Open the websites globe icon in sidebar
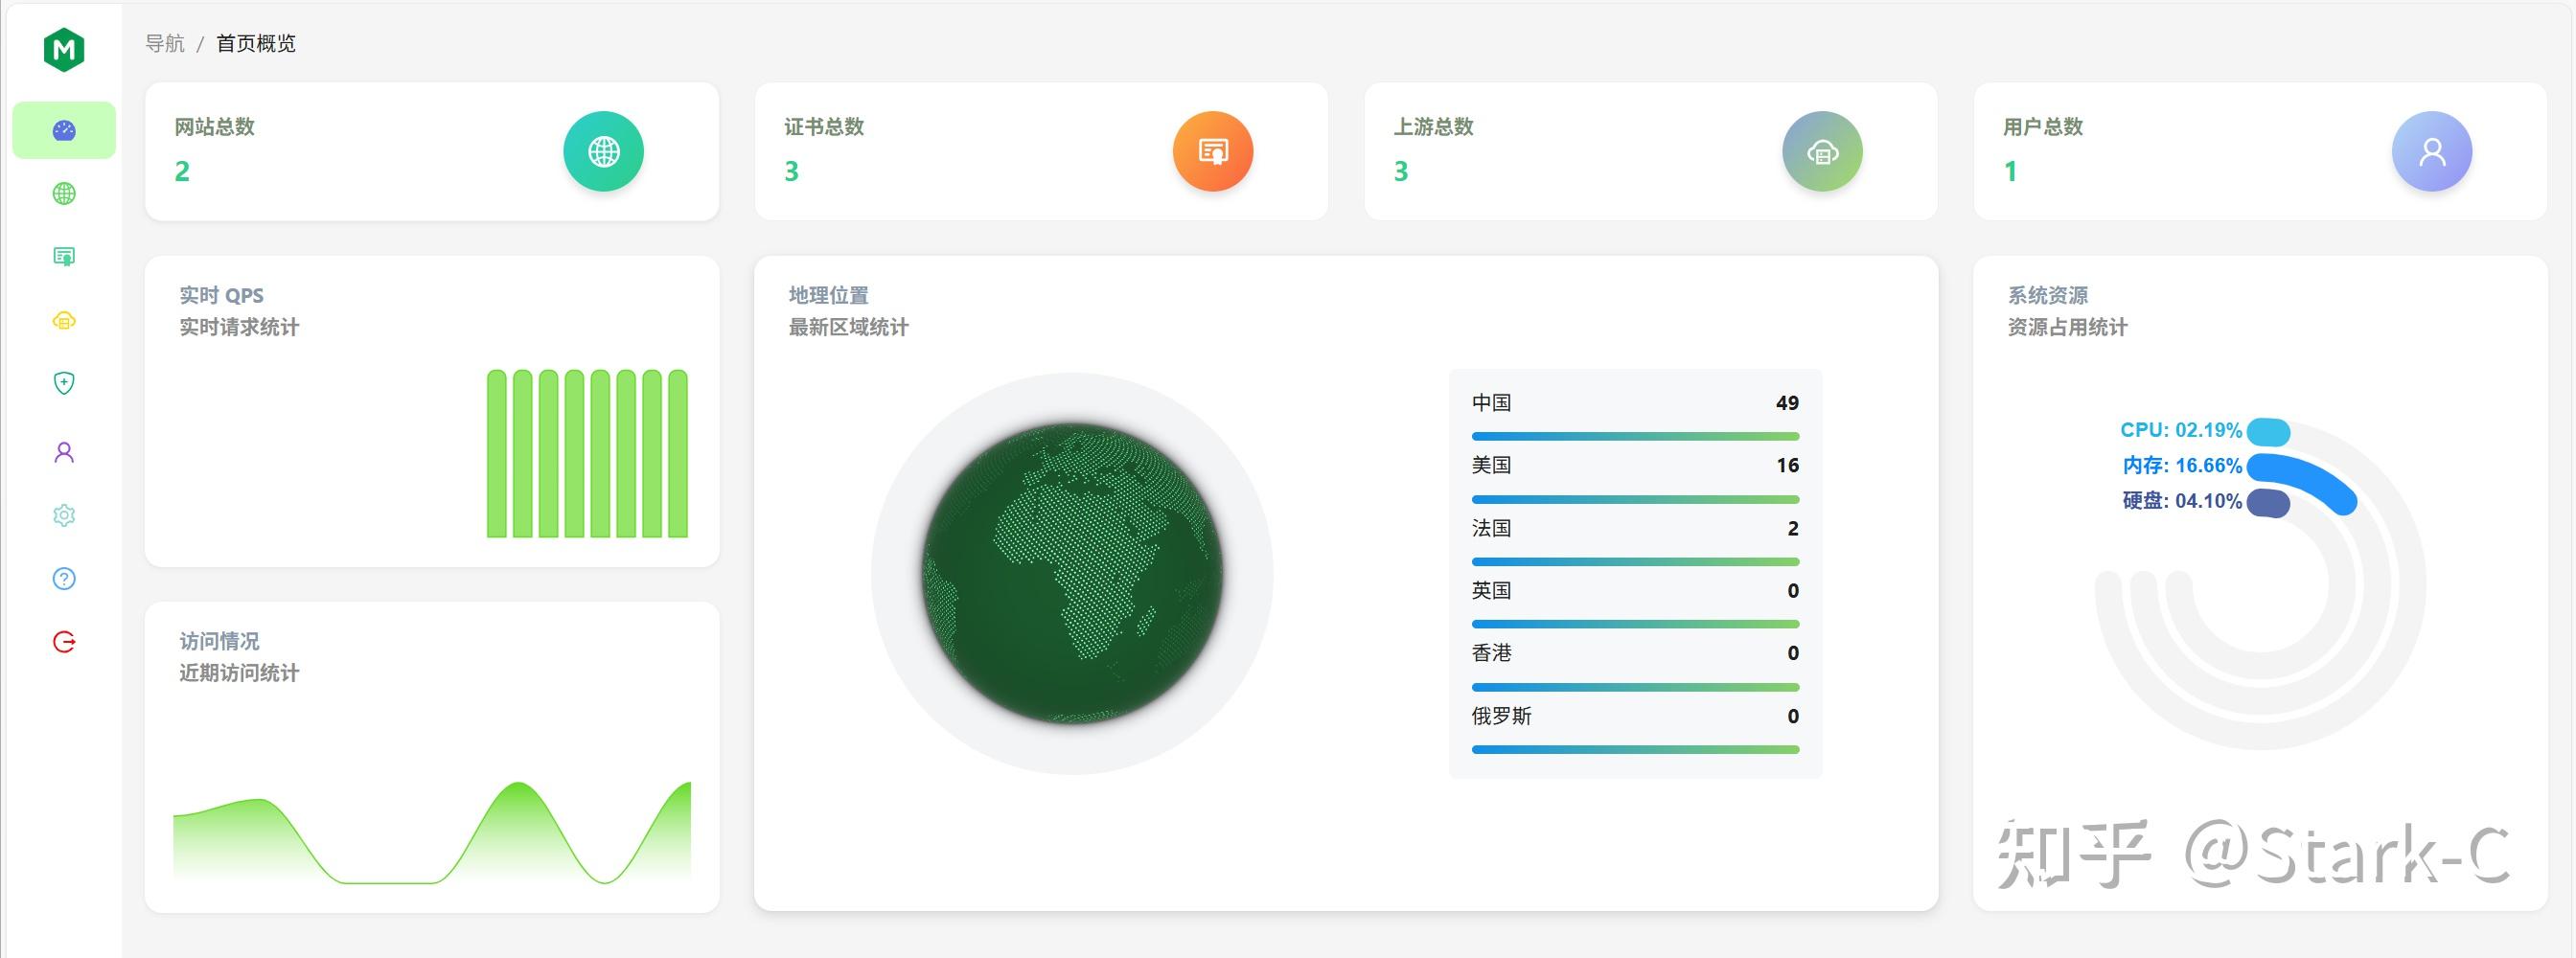The width and height of the screenshot is (2576, 958). (x=64, y=194)
